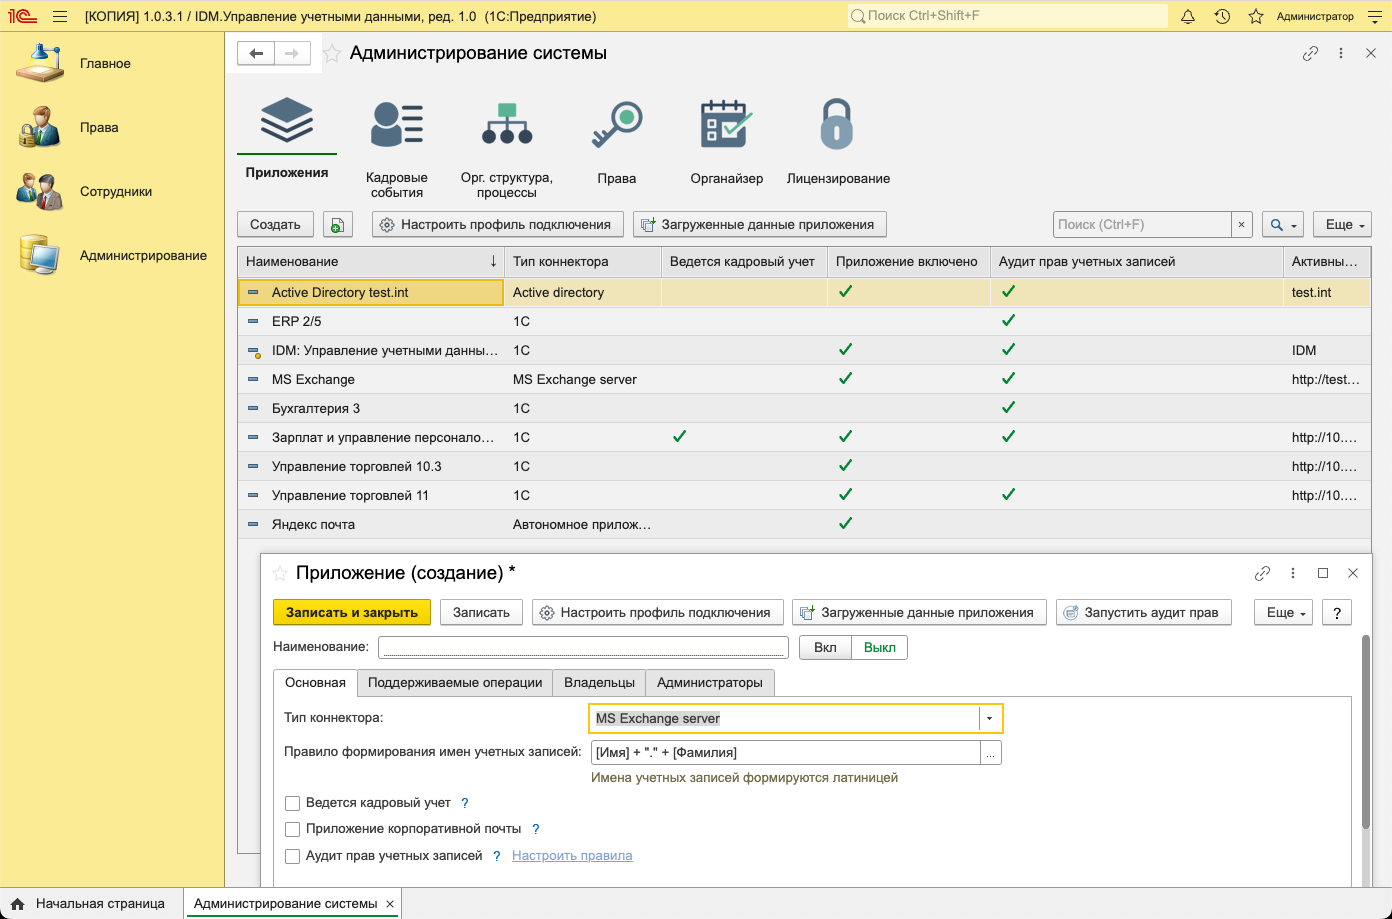
Task: Click Главное in the left sidebar
Action: (105, 64)
